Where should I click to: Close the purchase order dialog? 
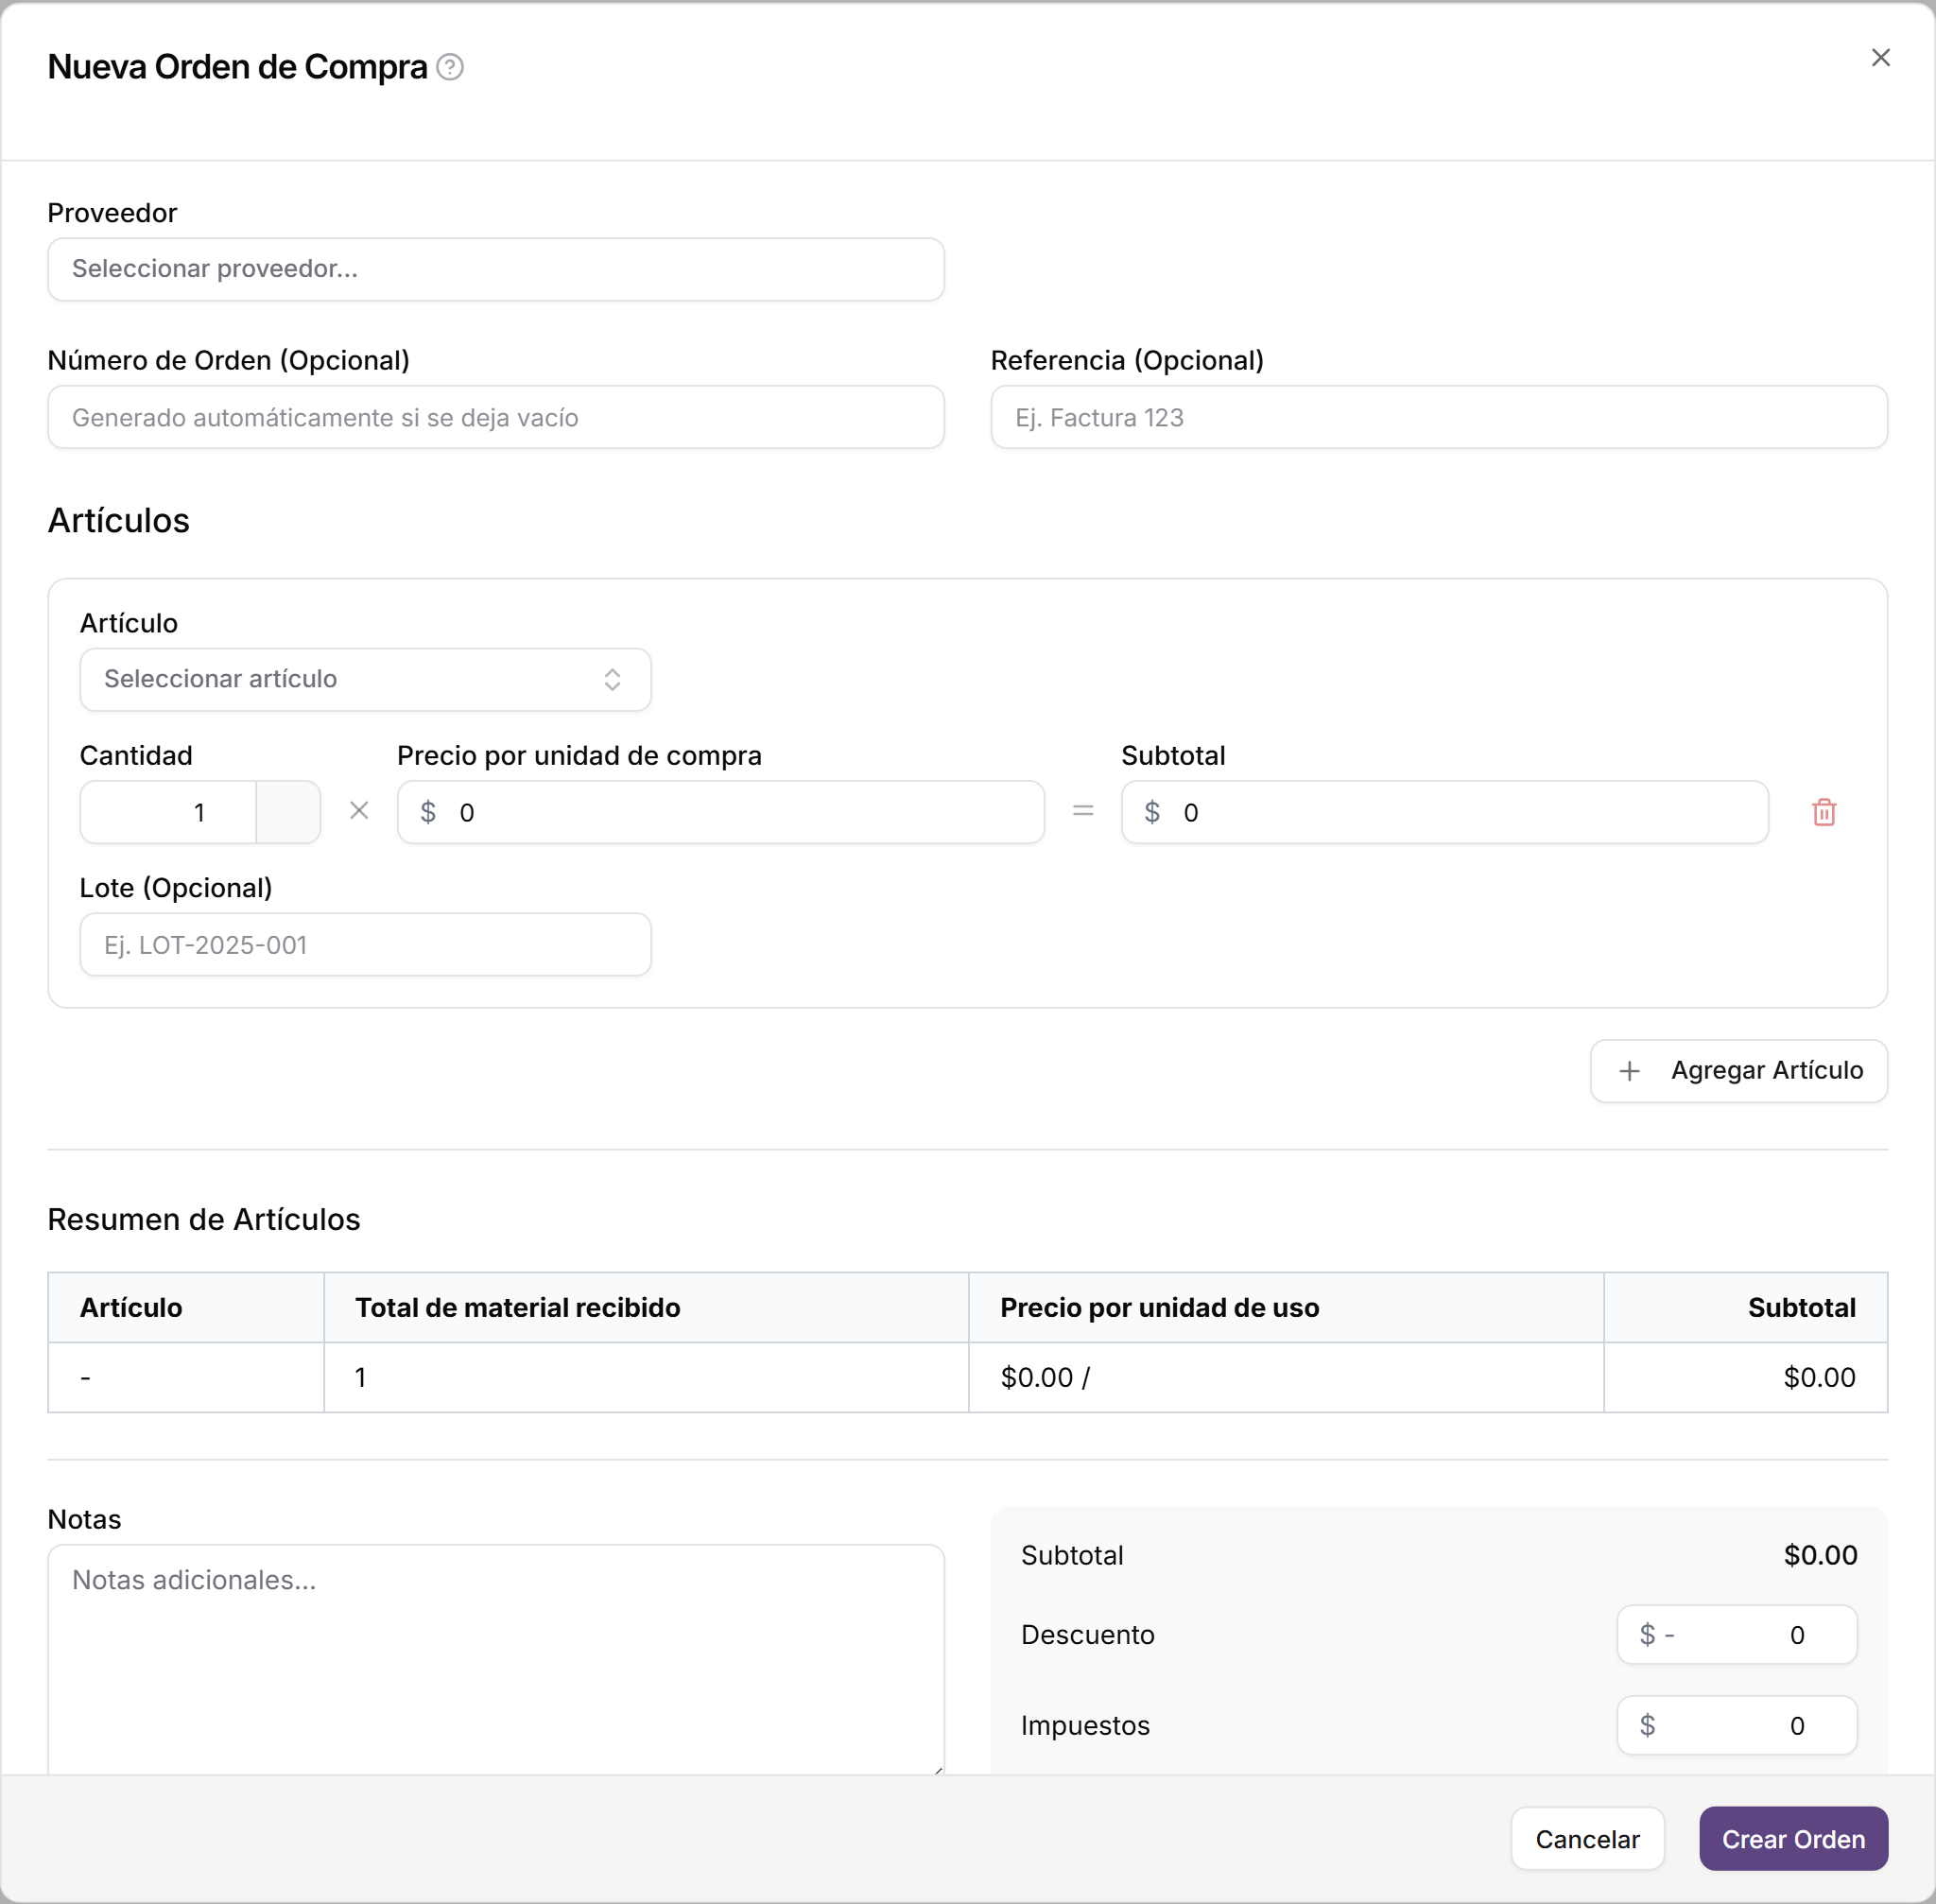pos(1880,58)
